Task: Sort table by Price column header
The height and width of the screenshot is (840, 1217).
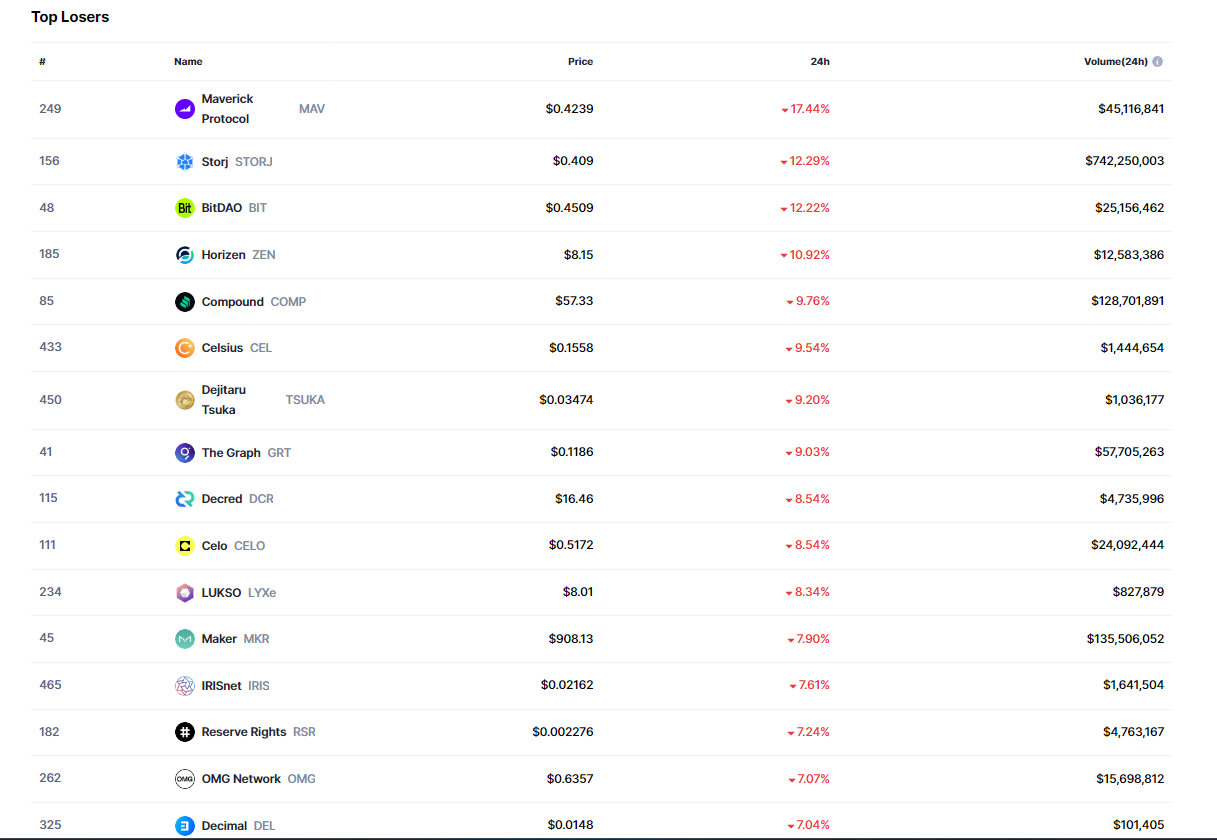Action: click(x=580, y=62)
